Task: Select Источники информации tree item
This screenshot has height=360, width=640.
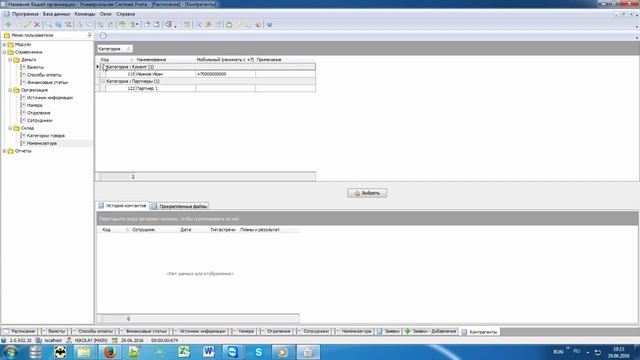Action: coord(50,98)
